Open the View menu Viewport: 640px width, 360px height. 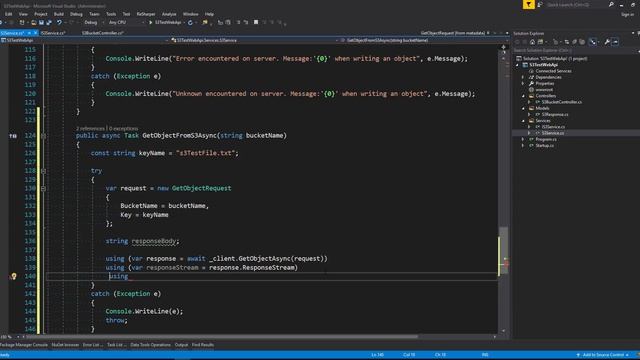(23, 14)
